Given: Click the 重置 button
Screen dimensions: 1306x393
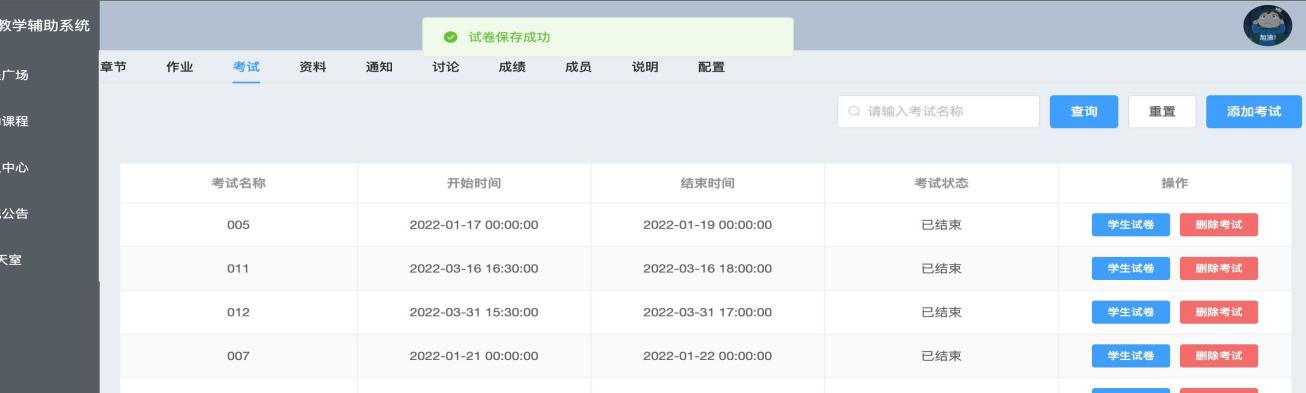Looking at the screenshot, I should (1162, 112).
